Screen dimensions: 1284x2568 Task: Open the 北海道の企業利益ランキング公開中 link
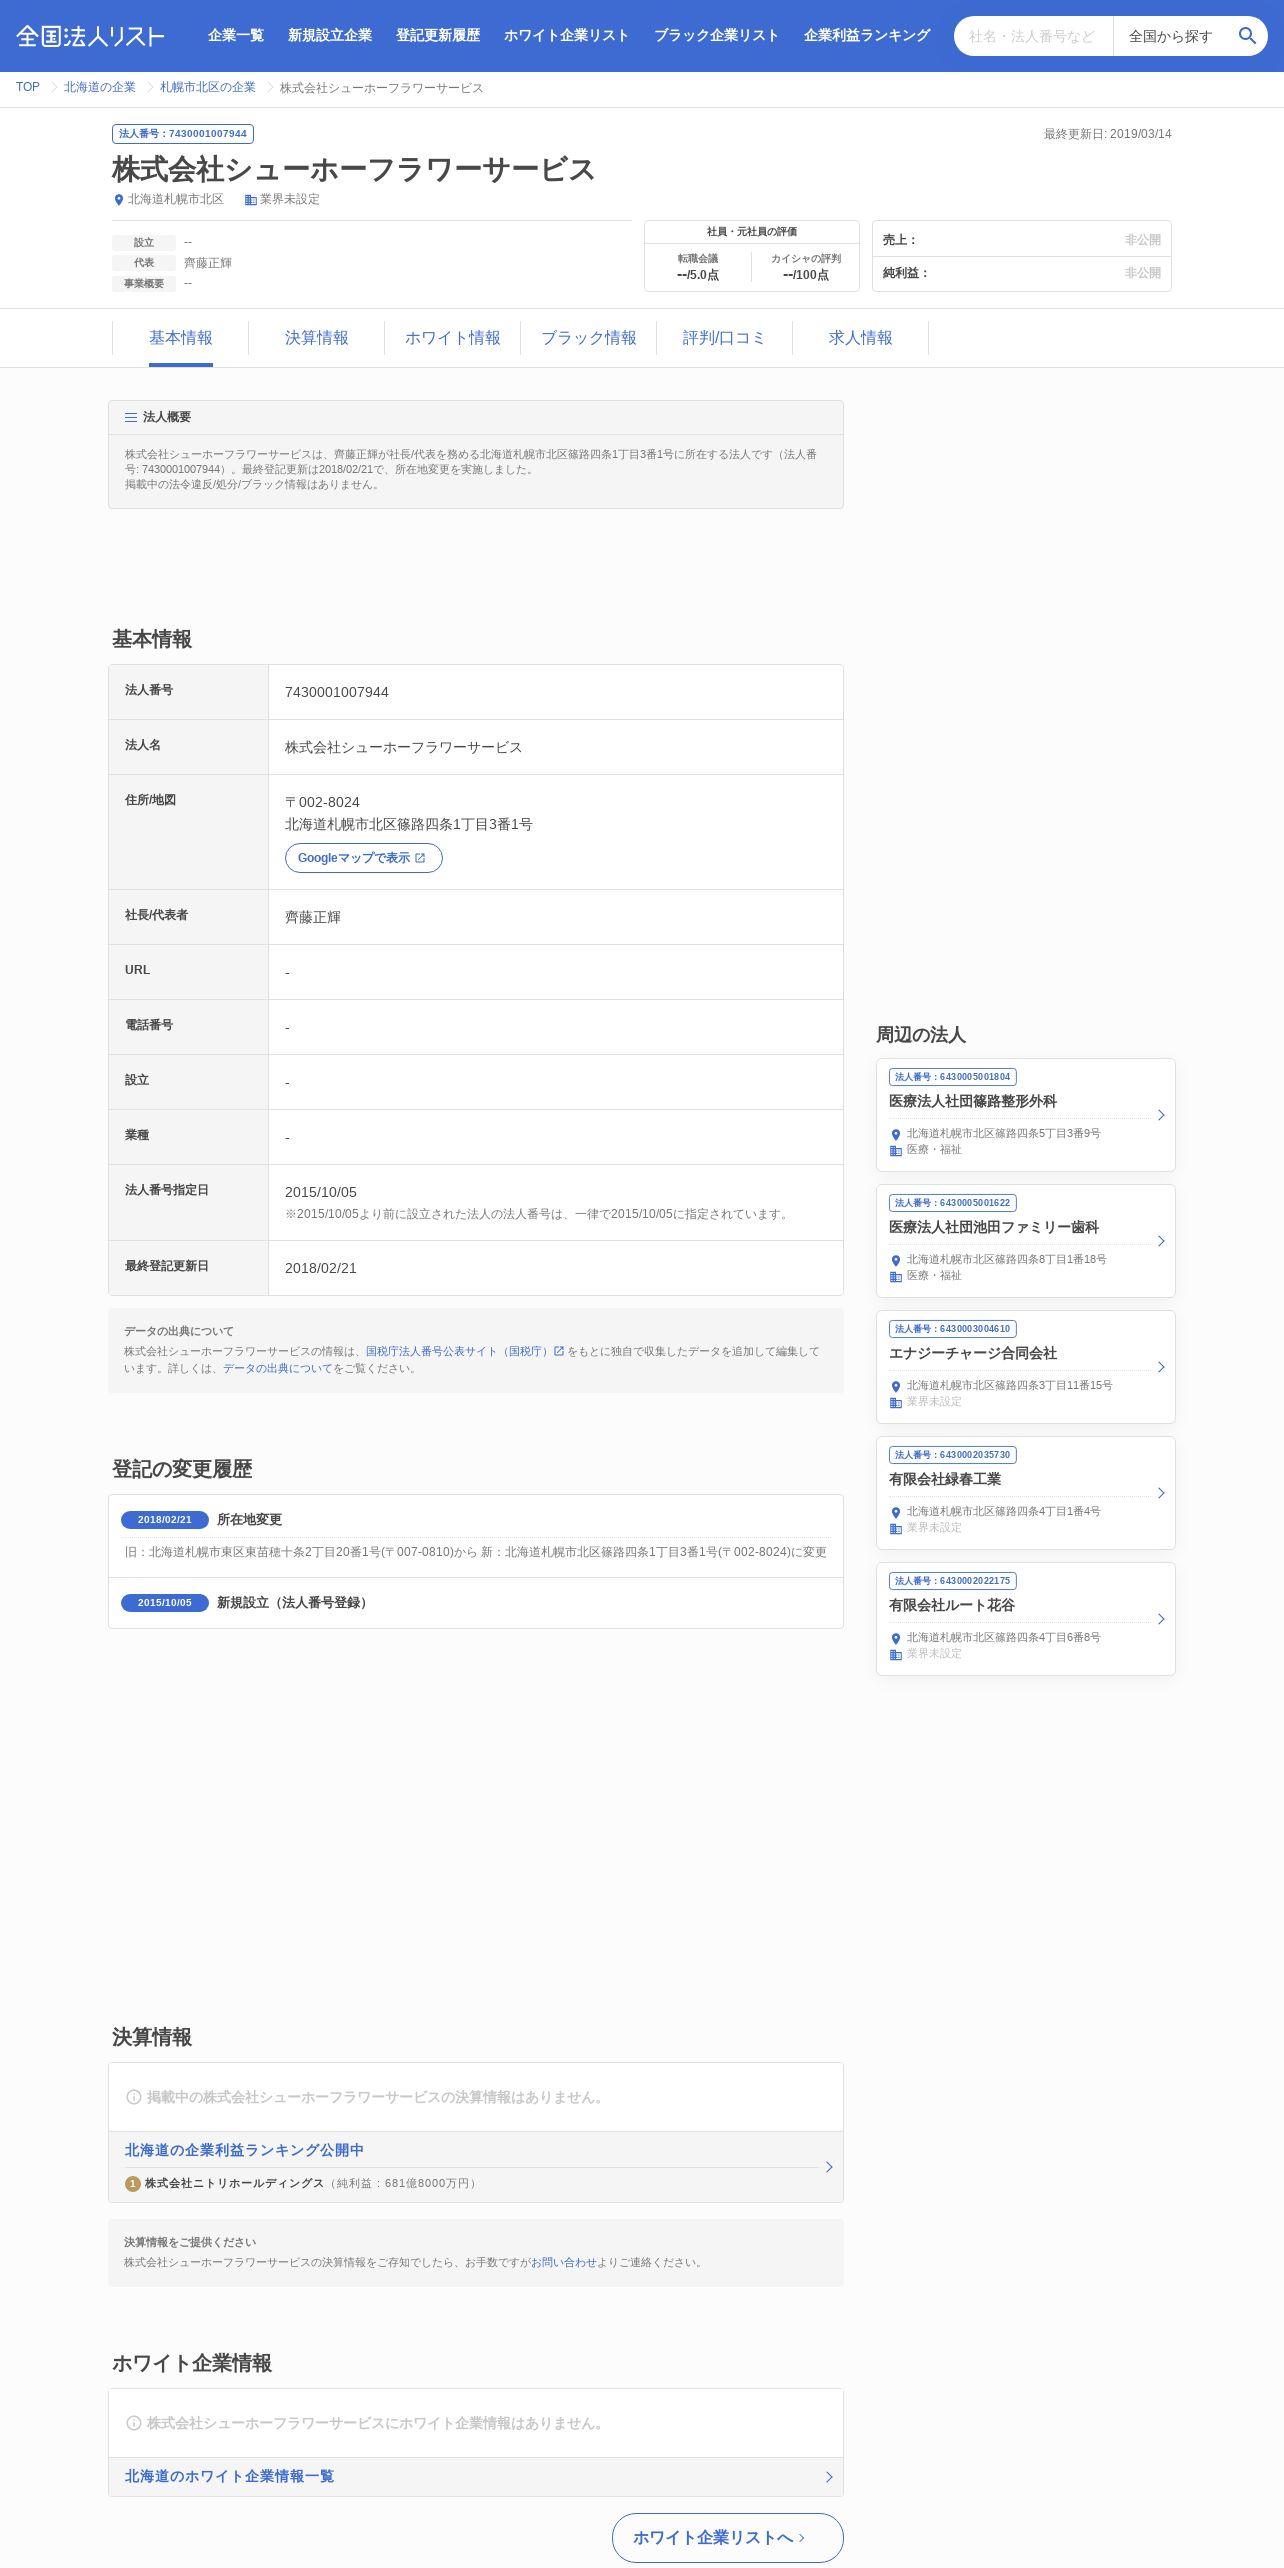click(x=244, y=2150)
